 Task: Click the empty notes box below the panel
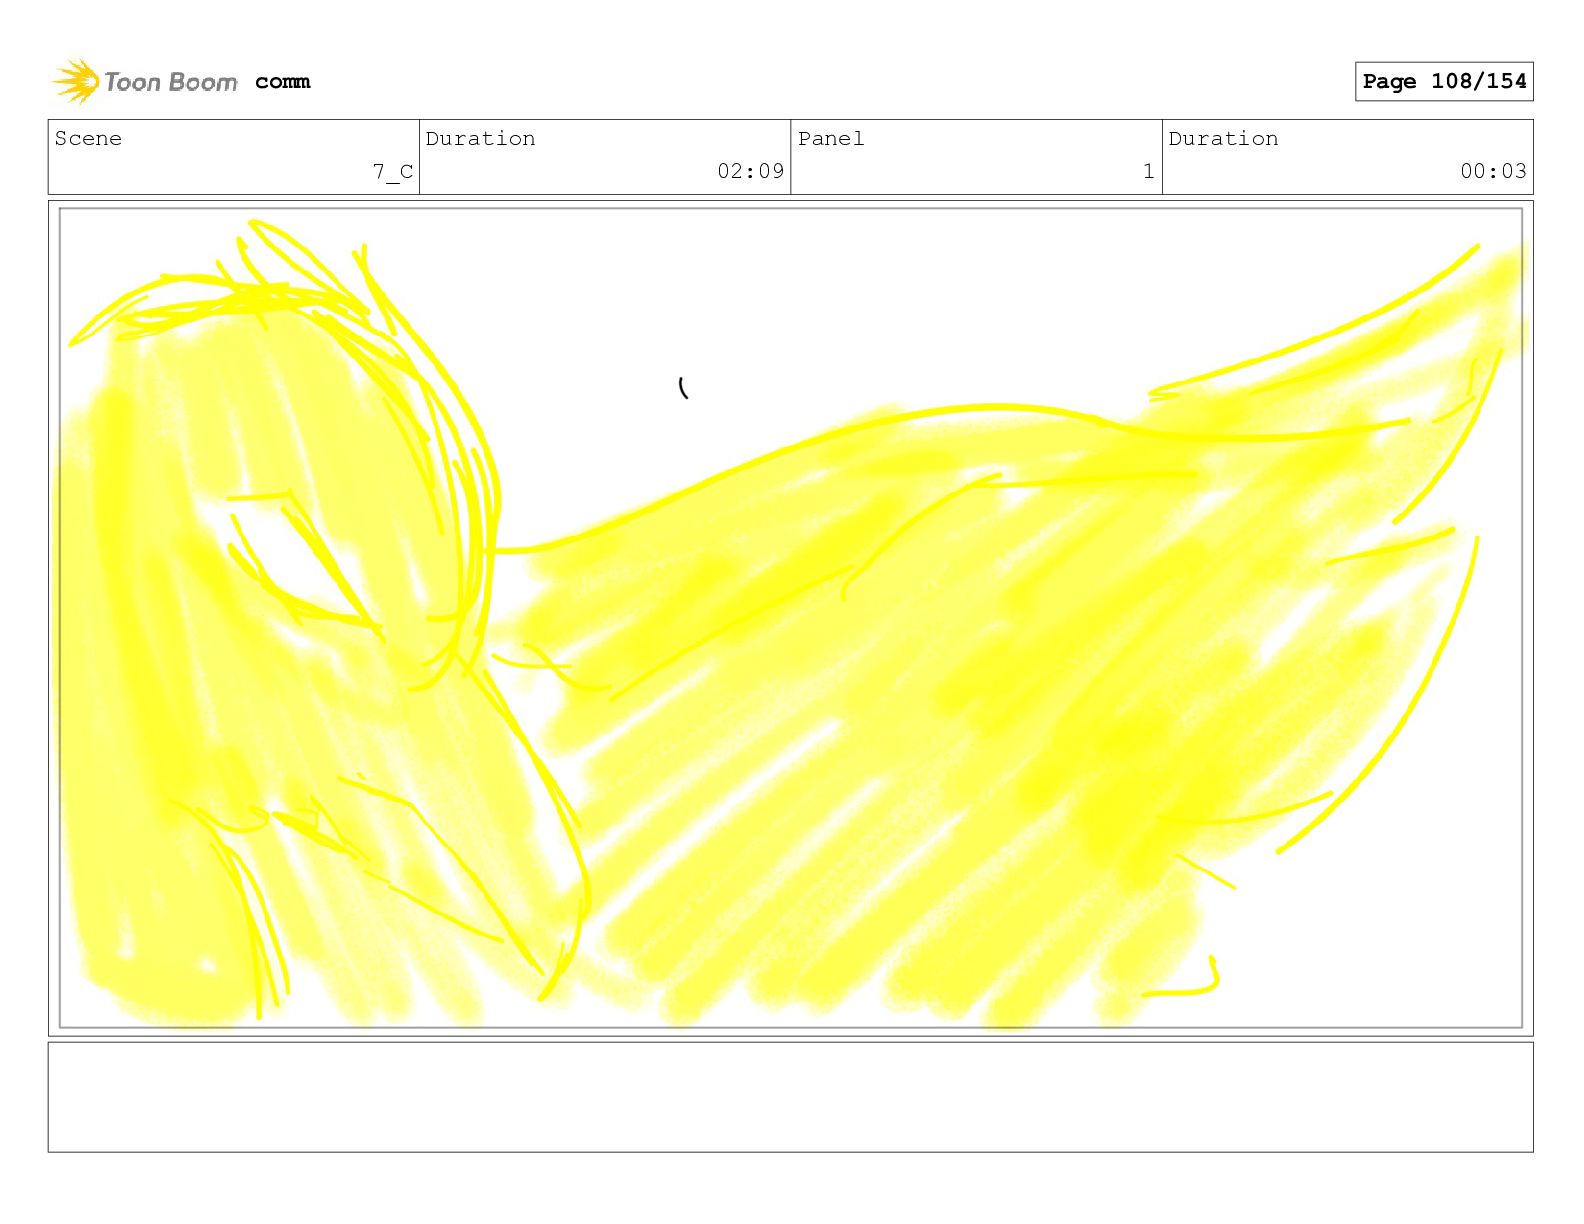pos(791,1097)
